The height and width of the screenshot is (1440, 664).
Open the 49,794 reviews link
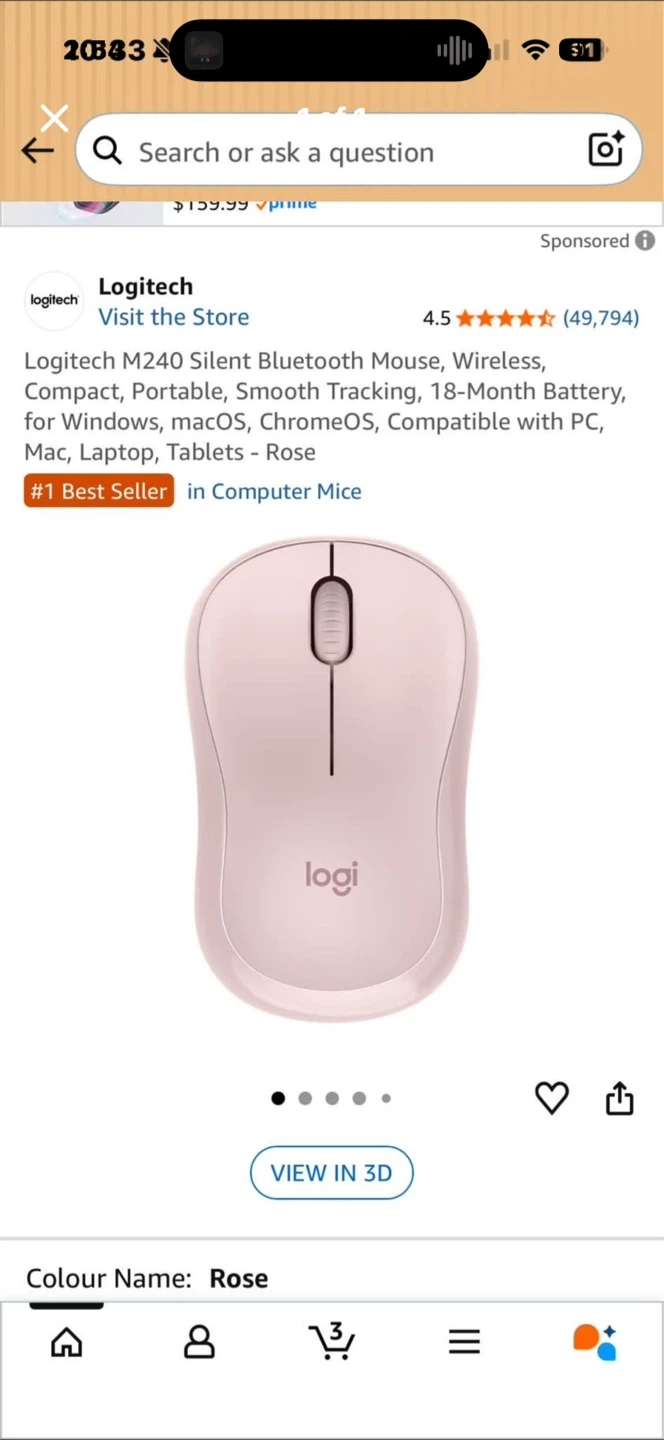coord(601,318)
